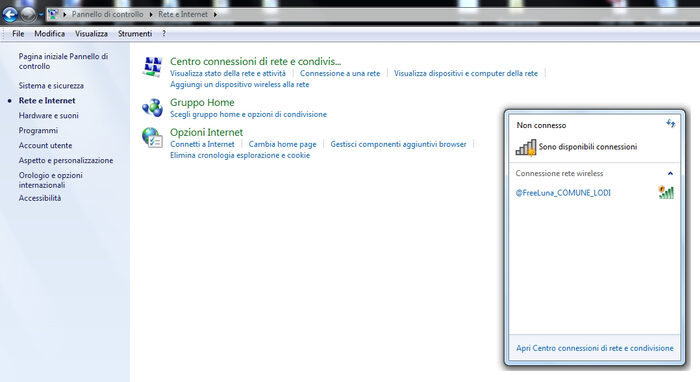Expand arrow after Pannello di controllo breadcrumb
The image size is (700, 382).
click(x=151, y=15)
